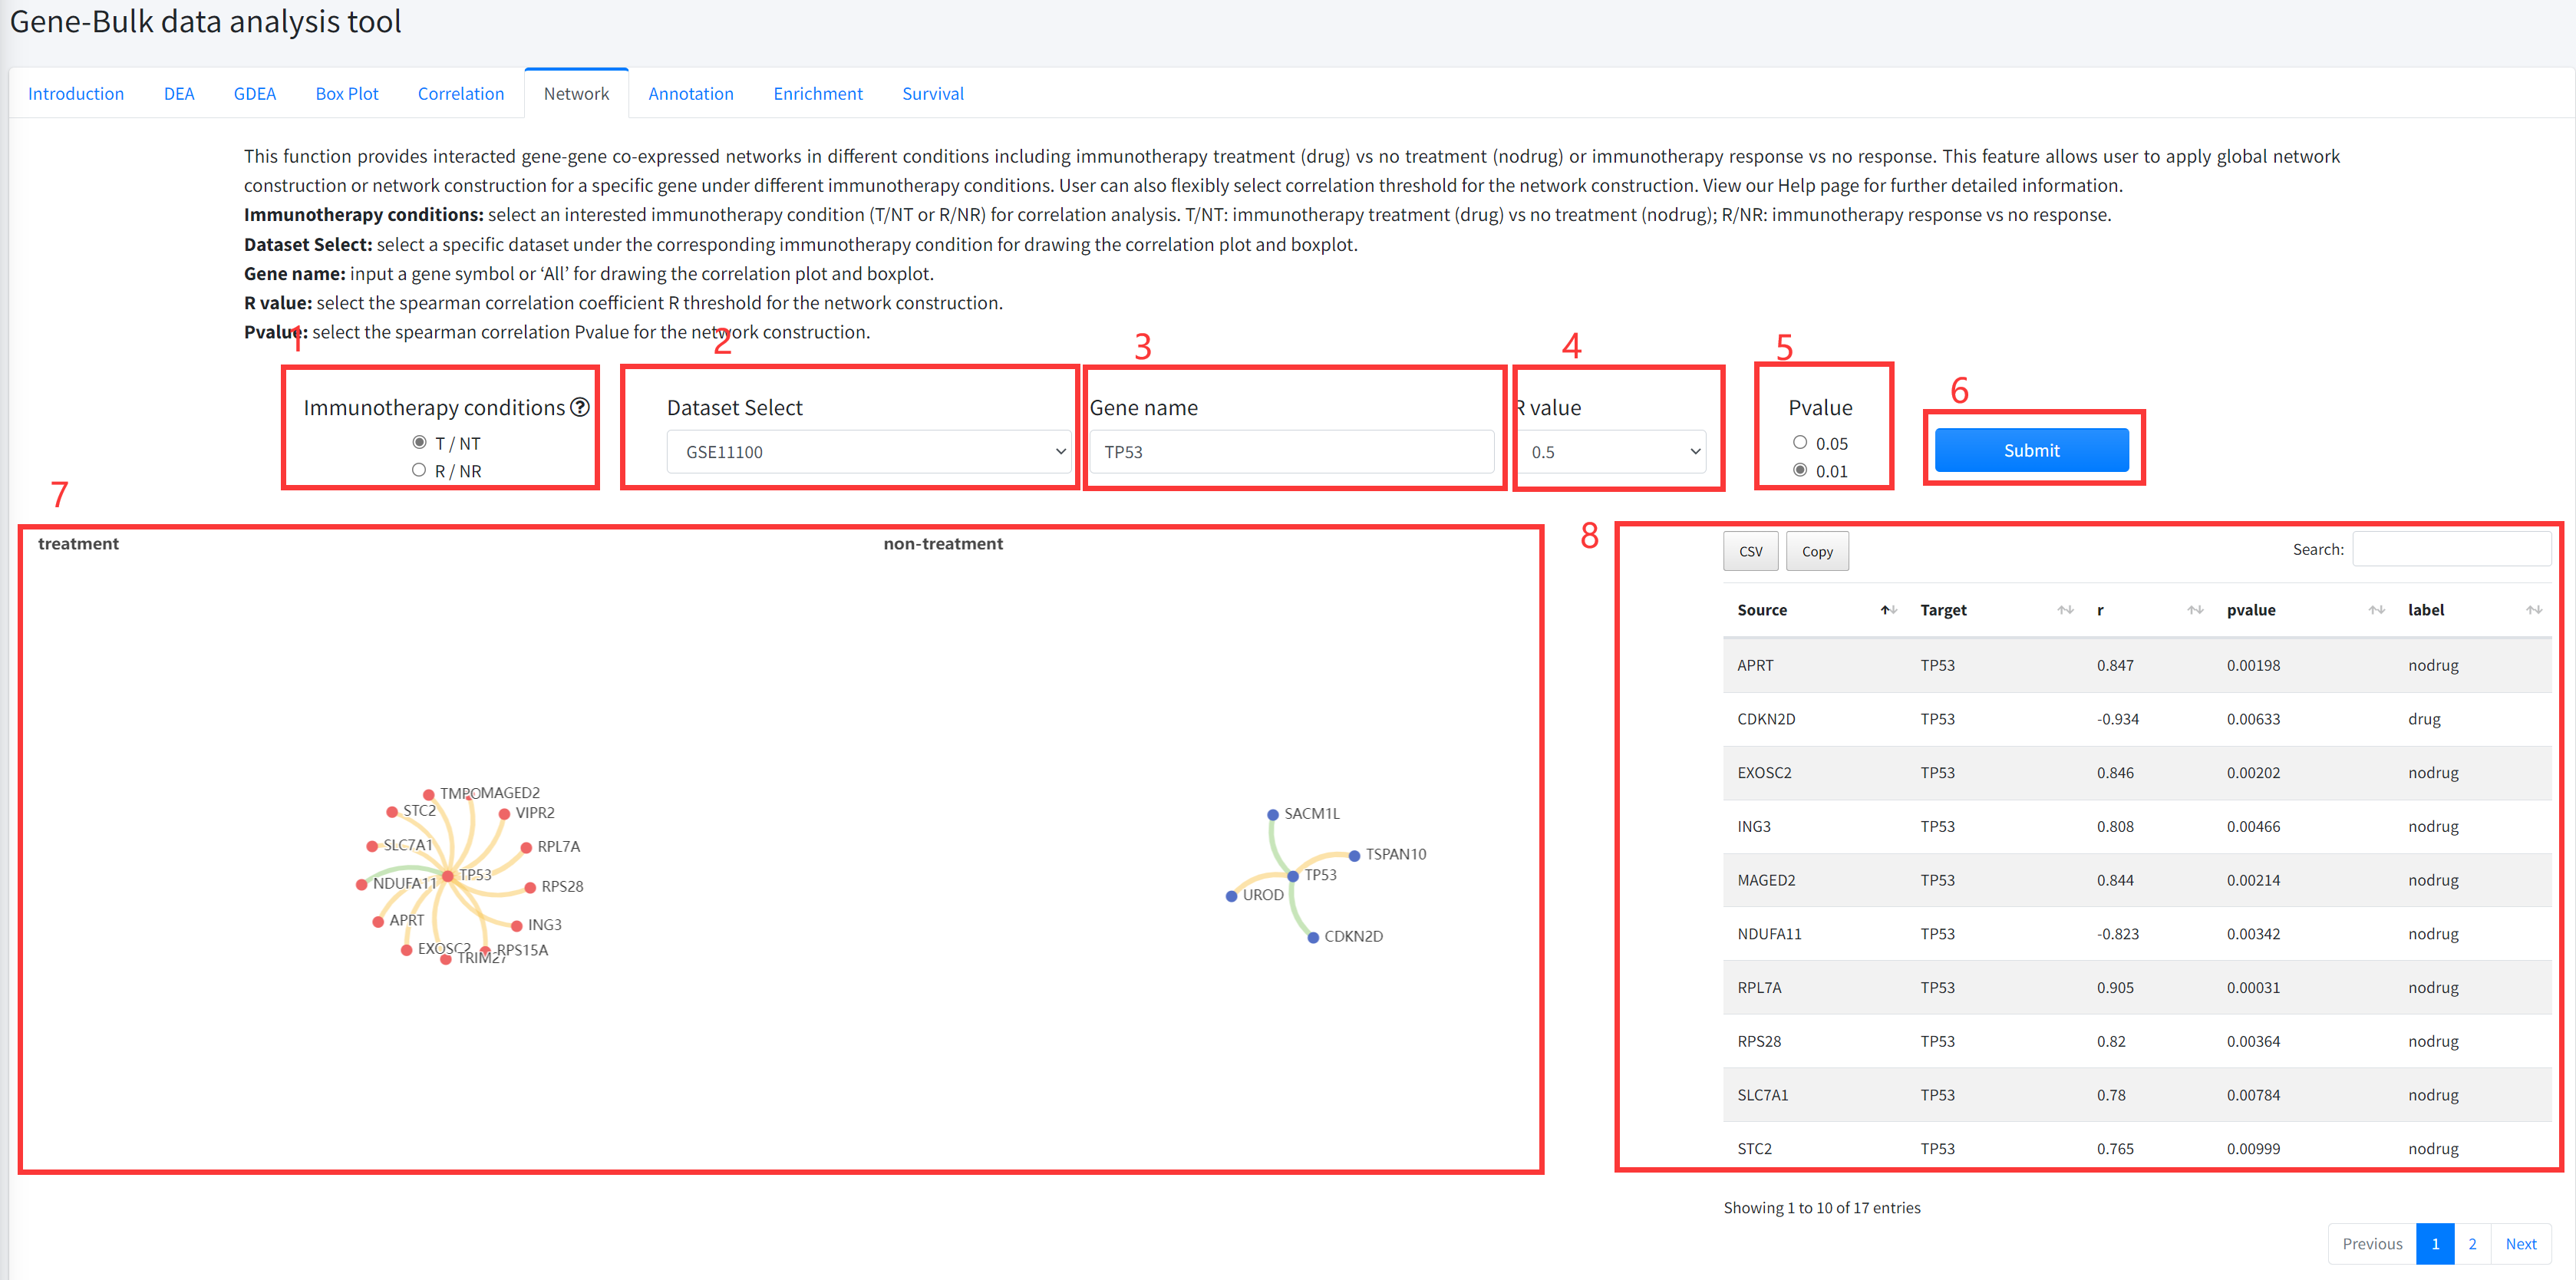Viewport: 2576px width, 1280px height.
Task: Choose the 0.05 Pvalue radio button
Action: [1799, 442]
